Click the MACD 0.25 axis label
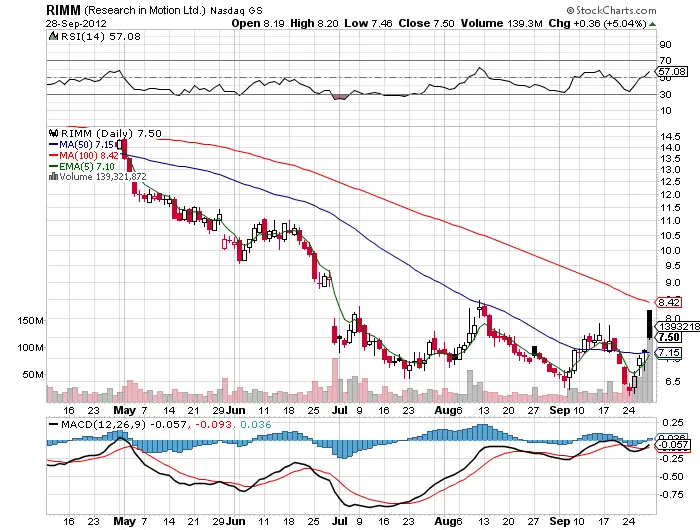 (x=673, y=422)
